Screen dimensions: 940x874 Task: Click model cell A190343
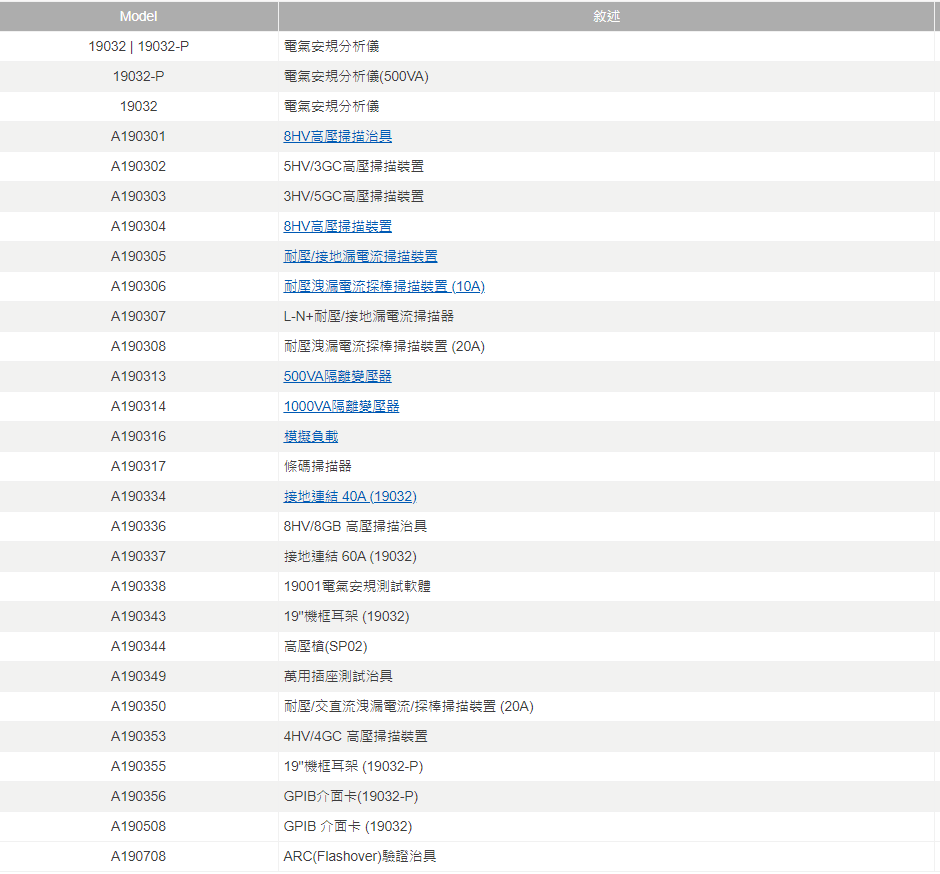tap(138, 616)
